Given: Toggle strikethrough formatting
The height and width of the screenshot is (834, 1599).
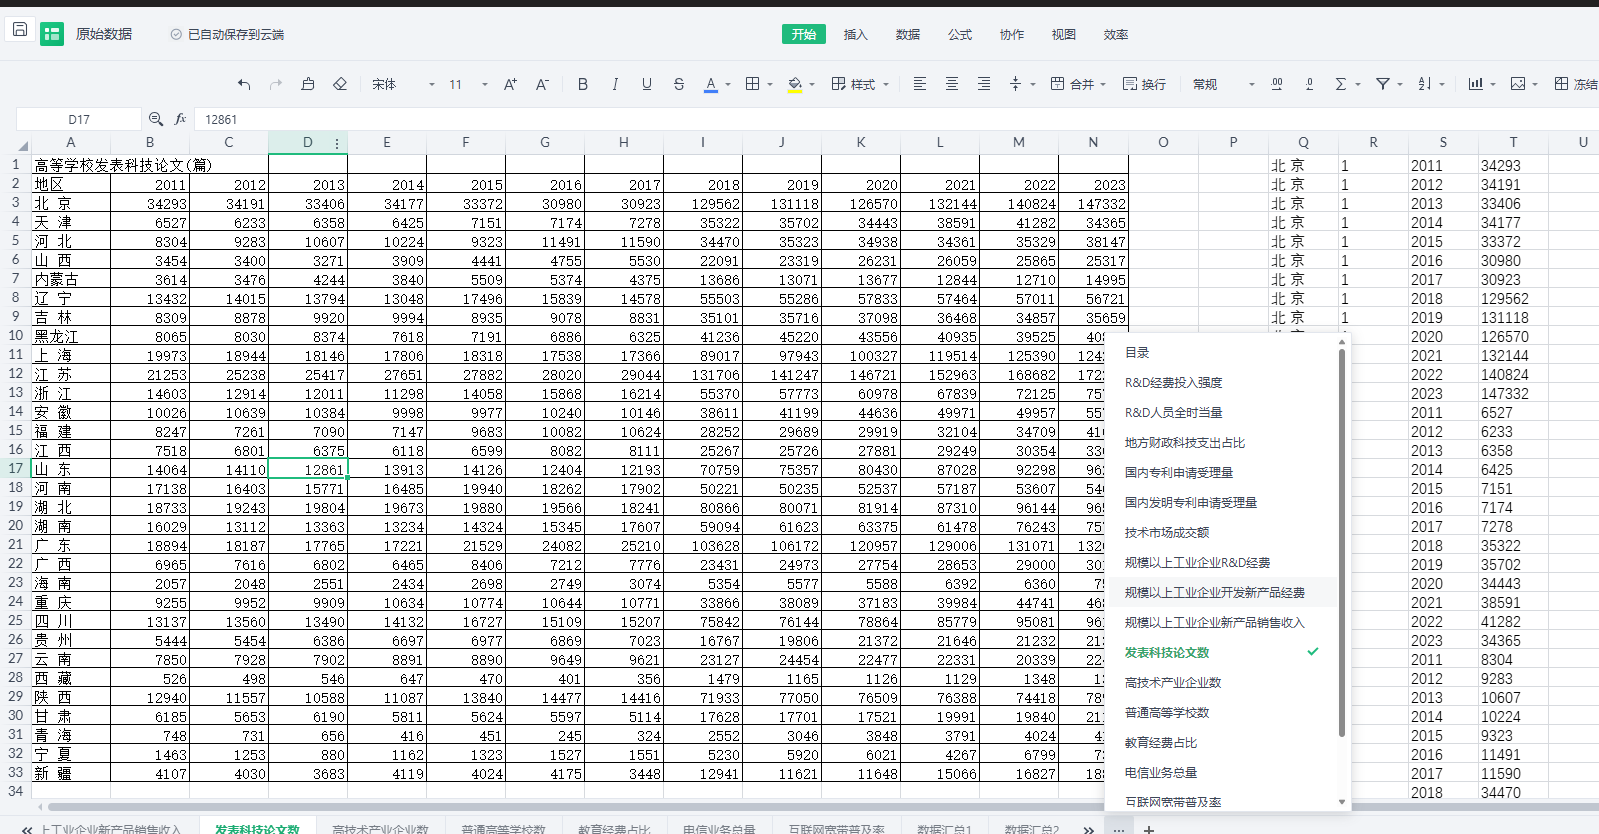Looking at the screenshot, I should click(679, 84).
